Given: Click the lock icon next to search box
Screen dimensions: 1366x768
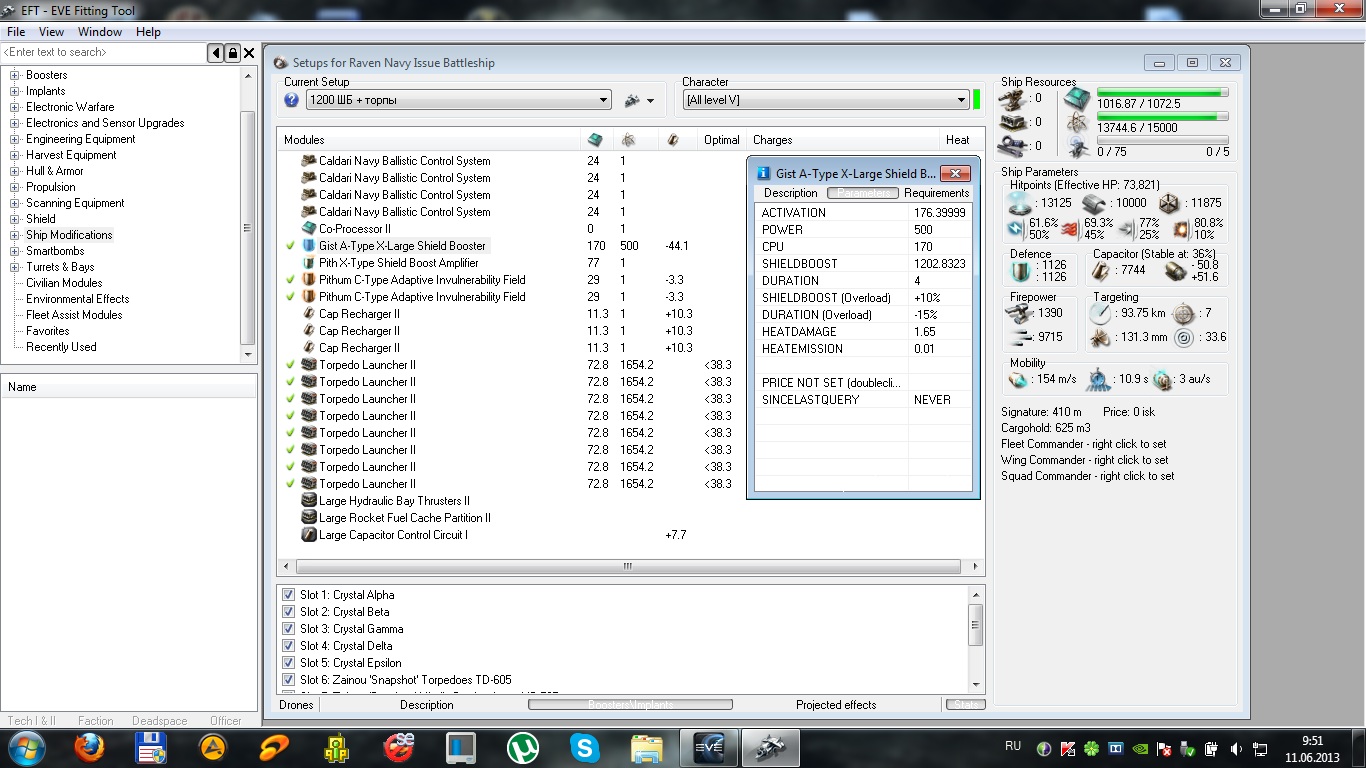Looking at the screenshot, I should (x=233, y=53).
